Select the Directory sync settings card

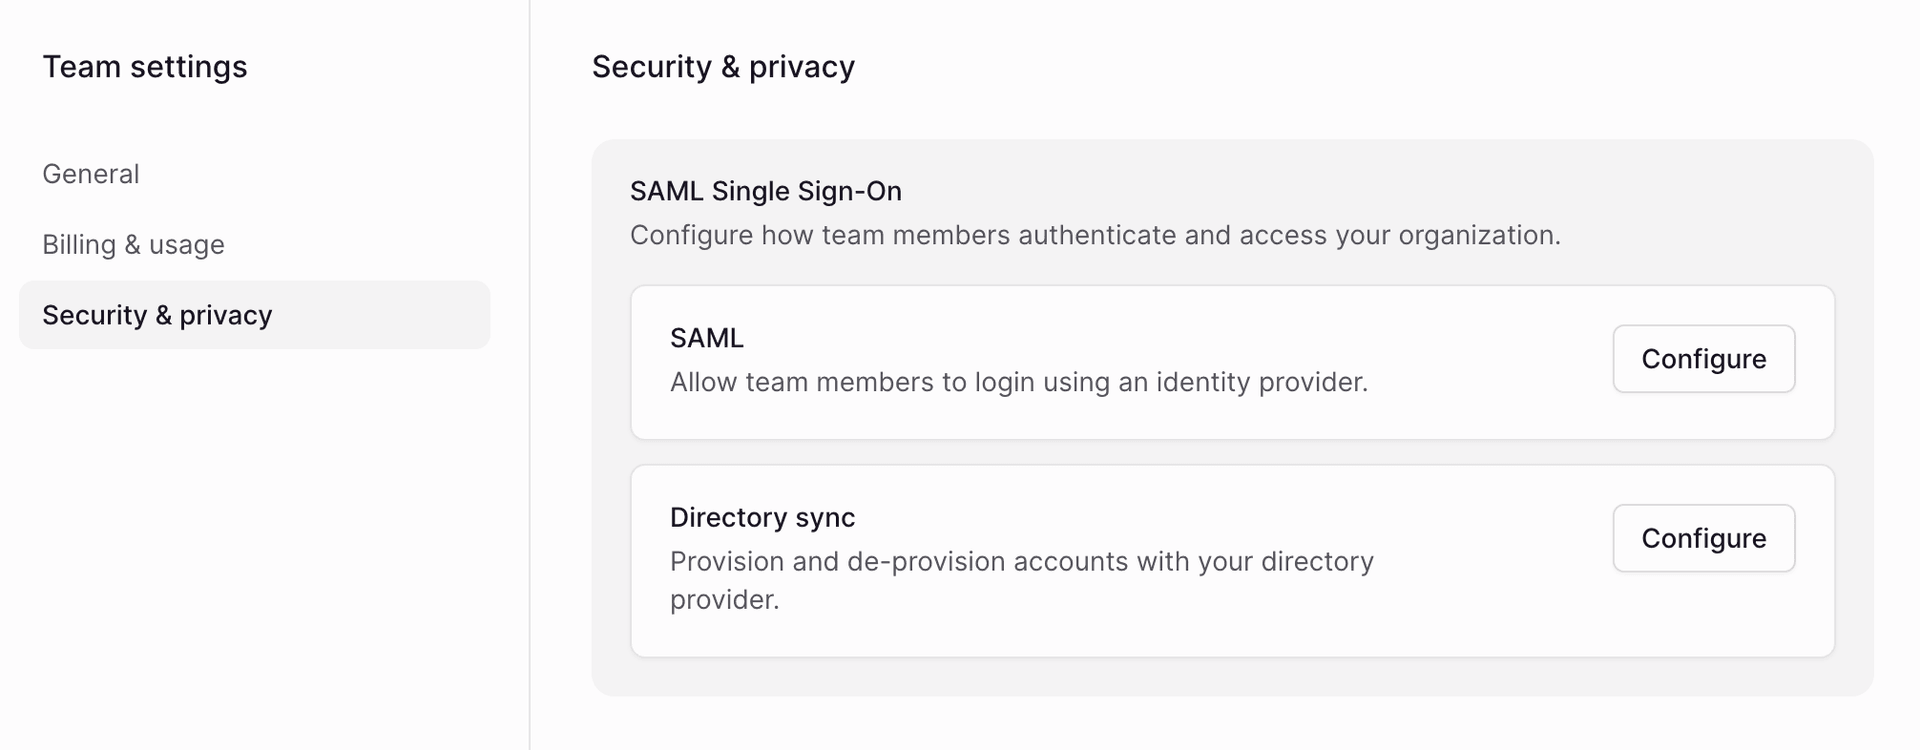pyautogui.click(x=1100, y=560)
